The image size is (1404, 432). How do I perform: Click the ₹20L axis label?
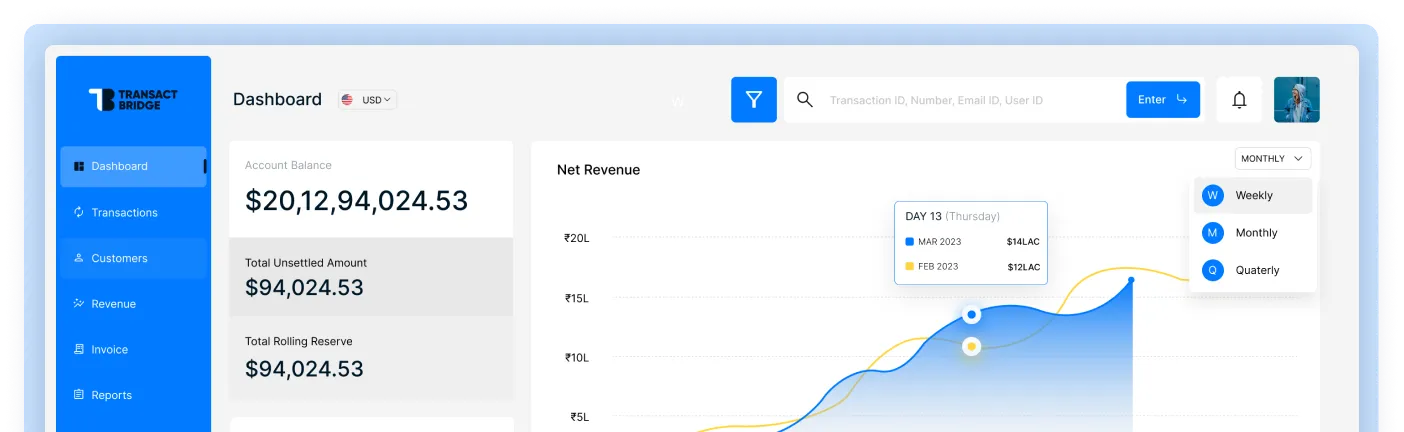pos(577,238)
